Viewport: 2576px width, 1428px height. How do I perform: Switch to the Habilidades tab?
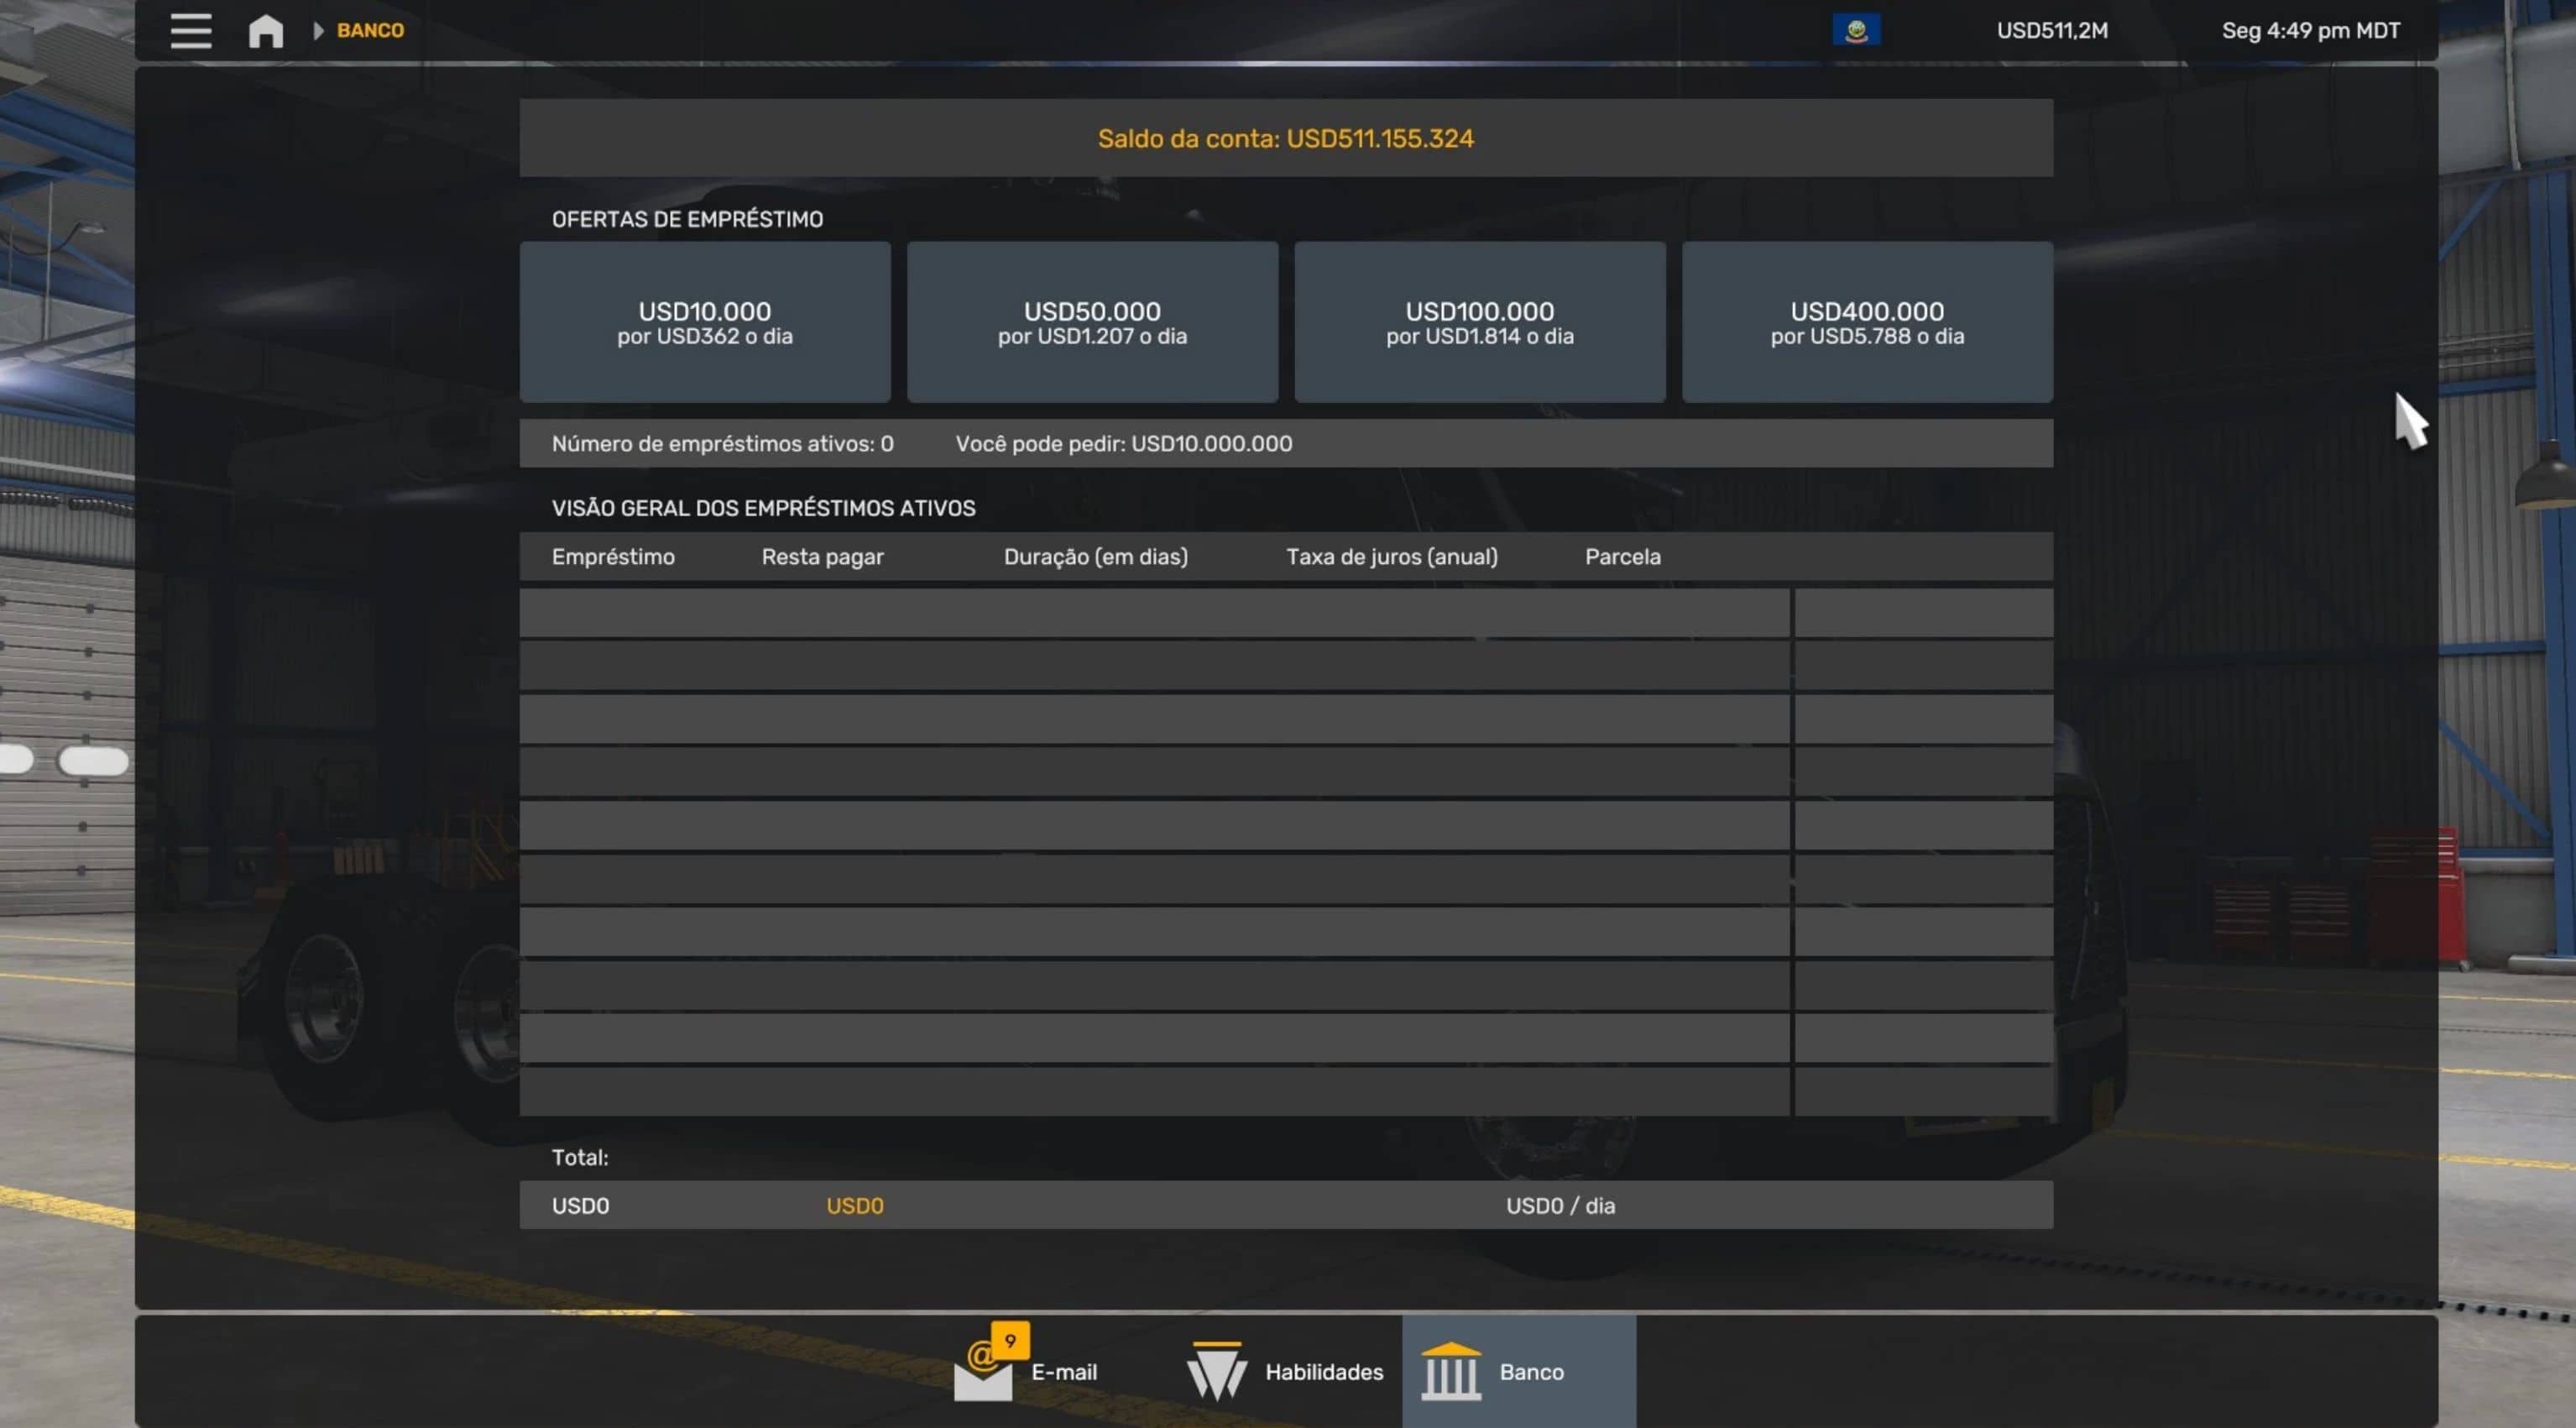[x=1324, y=1372]
